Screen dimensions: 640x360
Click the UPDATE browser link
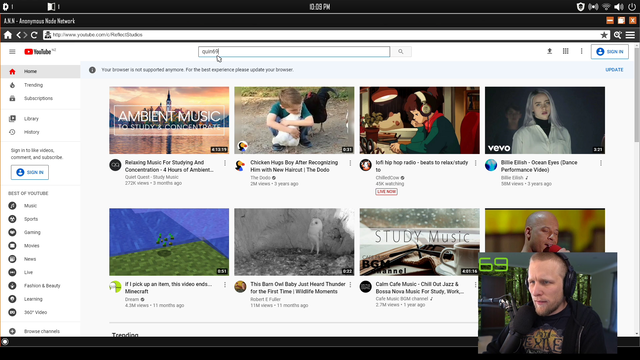(x=614, y=70)
